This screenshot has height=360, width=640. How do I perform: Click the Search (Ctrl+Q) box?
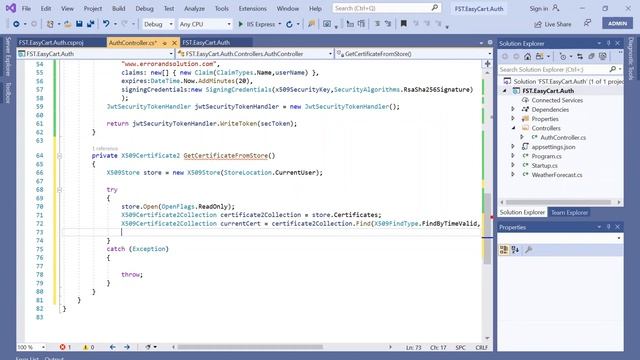[386, 8]
